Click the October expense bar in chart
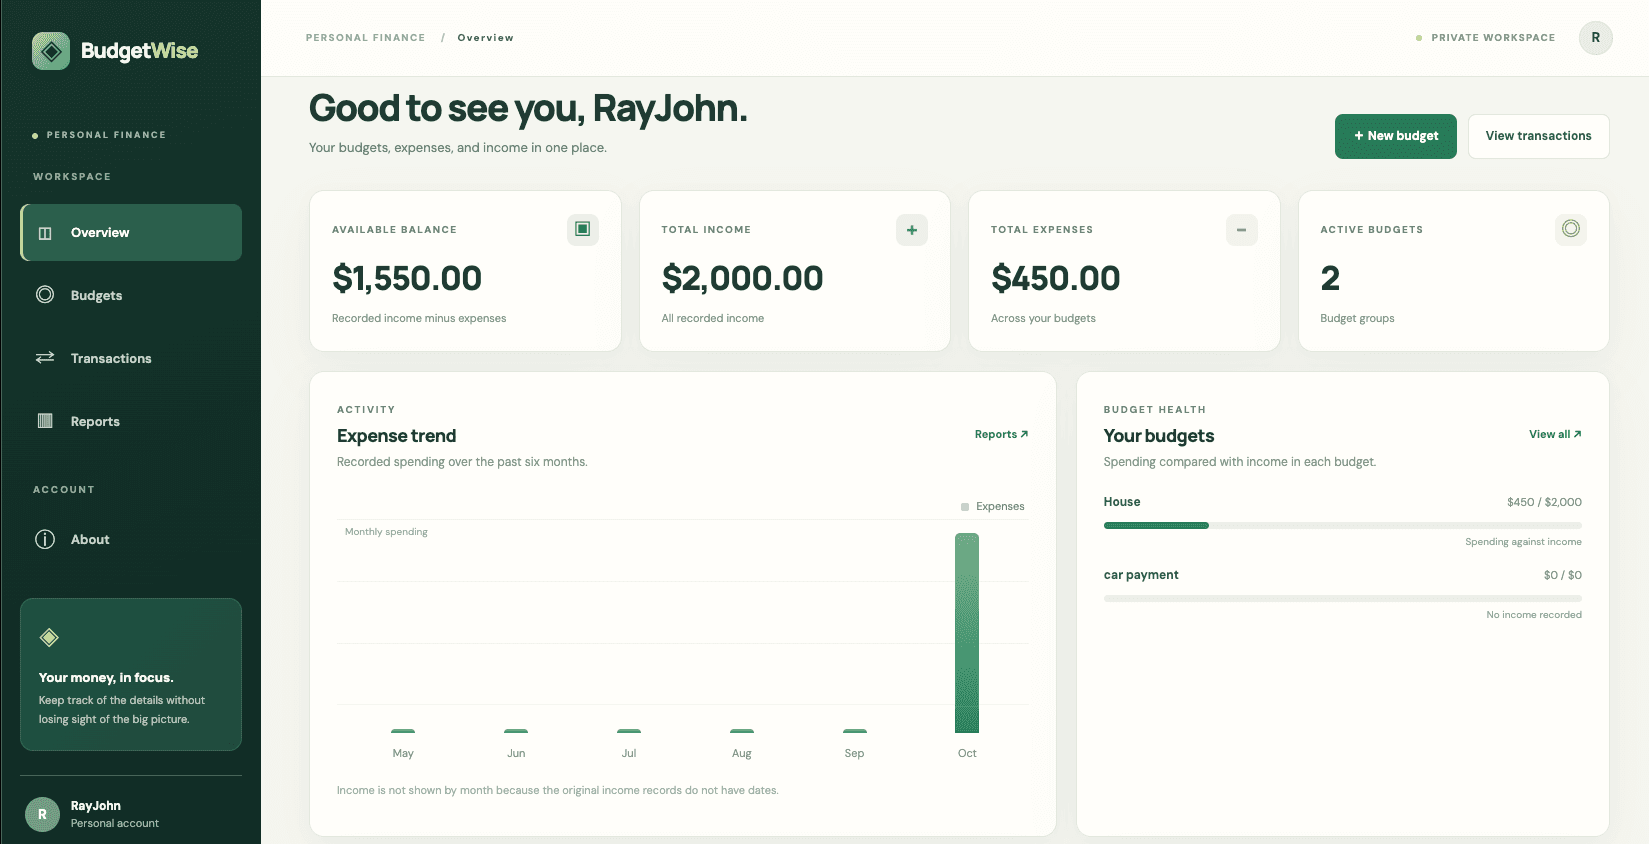This screenshot has width=1649, height=844. tap(967, 633)
